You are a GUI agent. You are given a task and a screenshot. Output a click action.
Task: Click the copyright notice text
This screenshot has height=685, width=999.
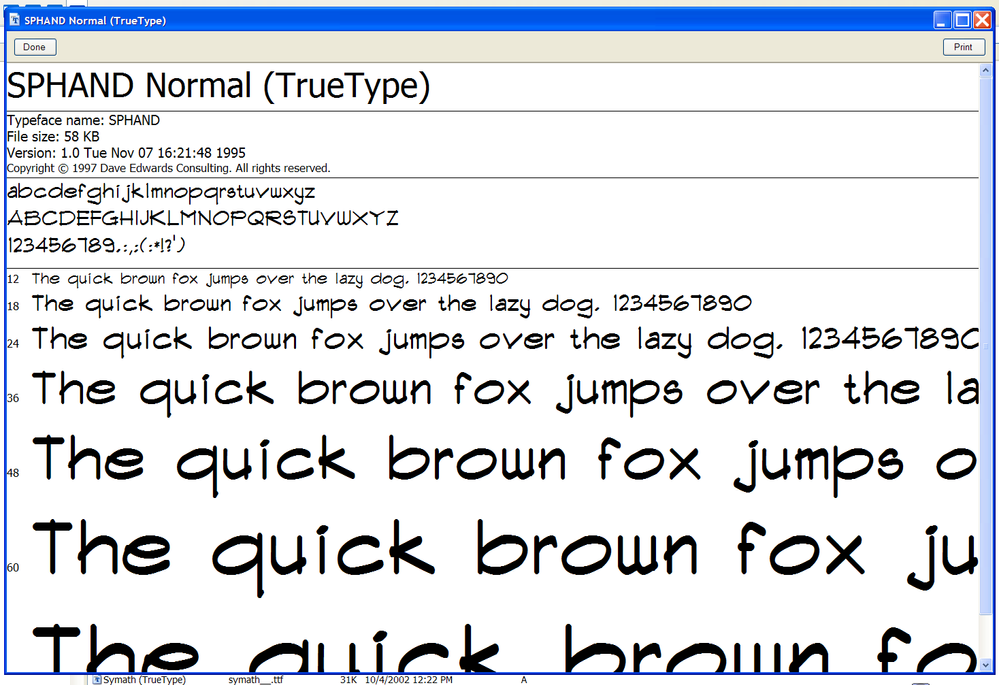166,168
